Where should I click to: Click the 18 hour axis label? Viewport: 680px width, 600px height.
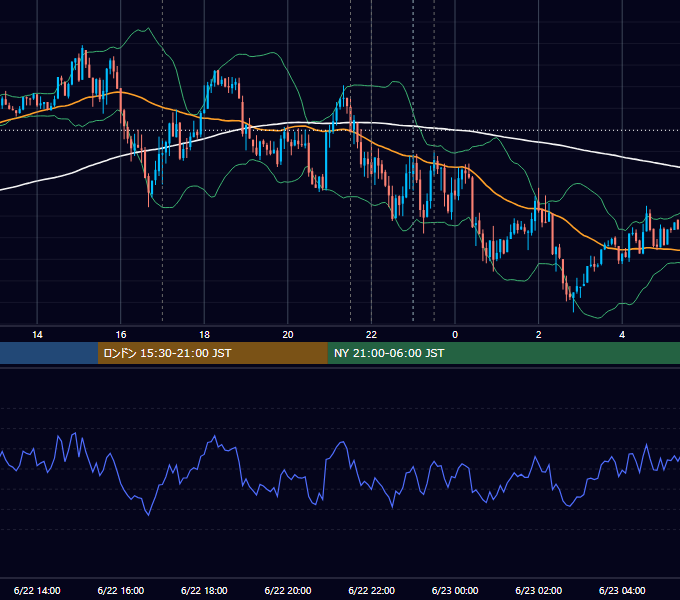[x=204, y=335]
